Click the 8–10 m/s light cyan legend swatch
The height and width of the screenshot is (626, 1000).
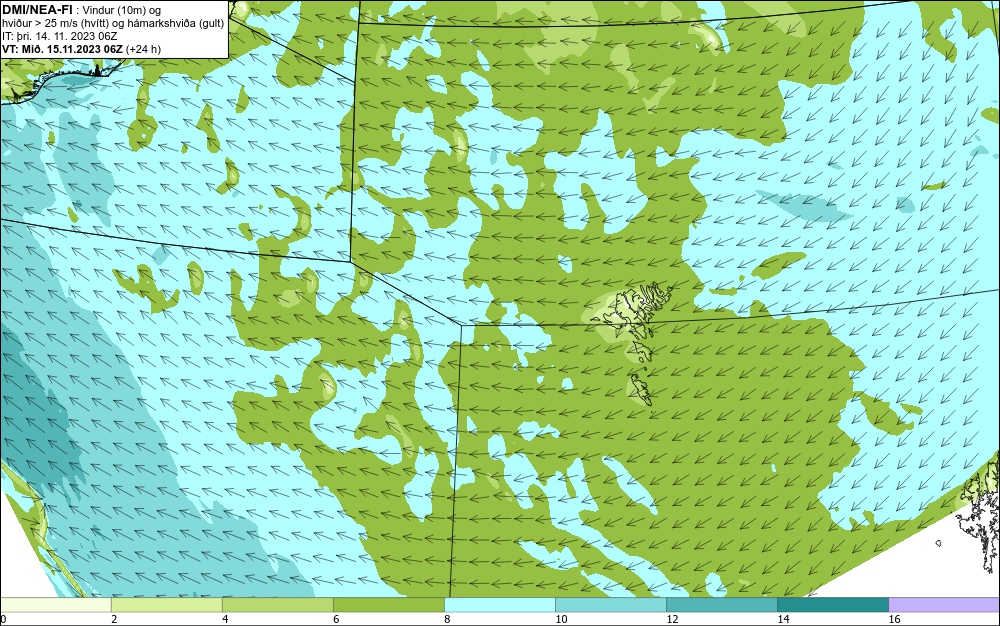pos(499,604)
